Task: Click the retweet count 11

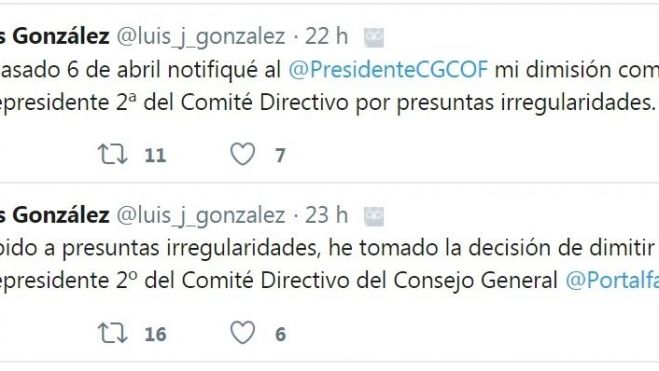Action: (155, 155)
